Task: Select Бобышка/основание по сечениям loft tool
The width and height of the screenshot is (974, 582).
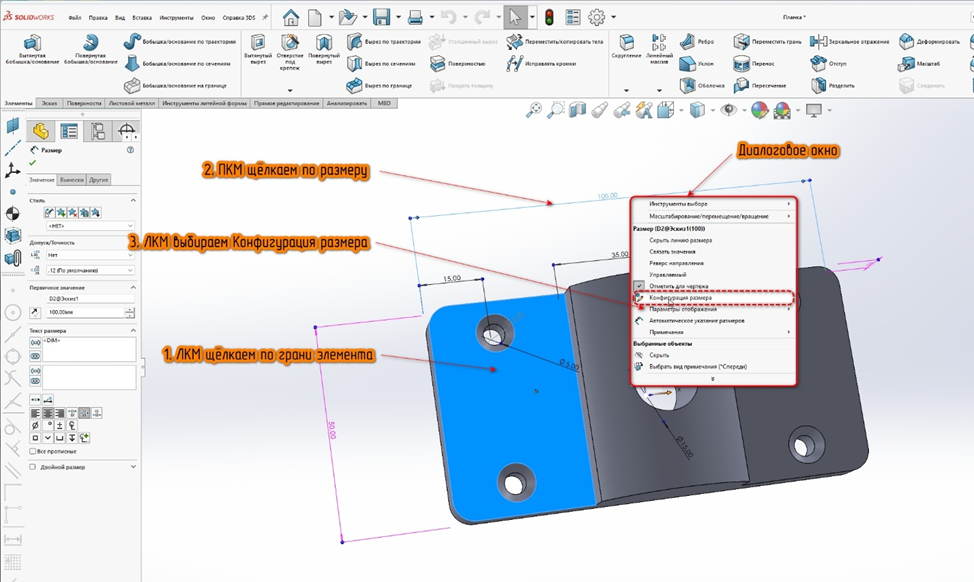Action: tap(177, 63)
